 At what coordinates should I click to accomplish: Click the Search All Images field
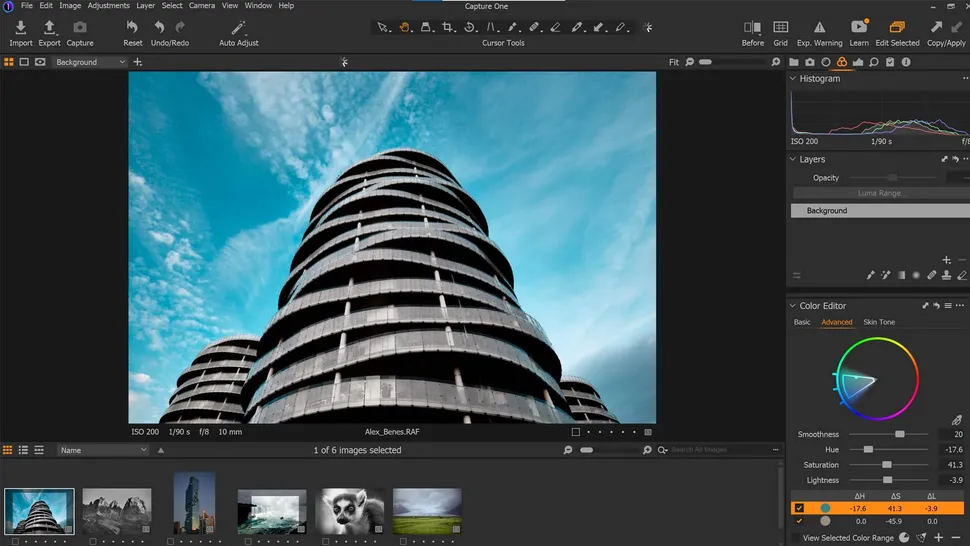click(x=718, y=450)
